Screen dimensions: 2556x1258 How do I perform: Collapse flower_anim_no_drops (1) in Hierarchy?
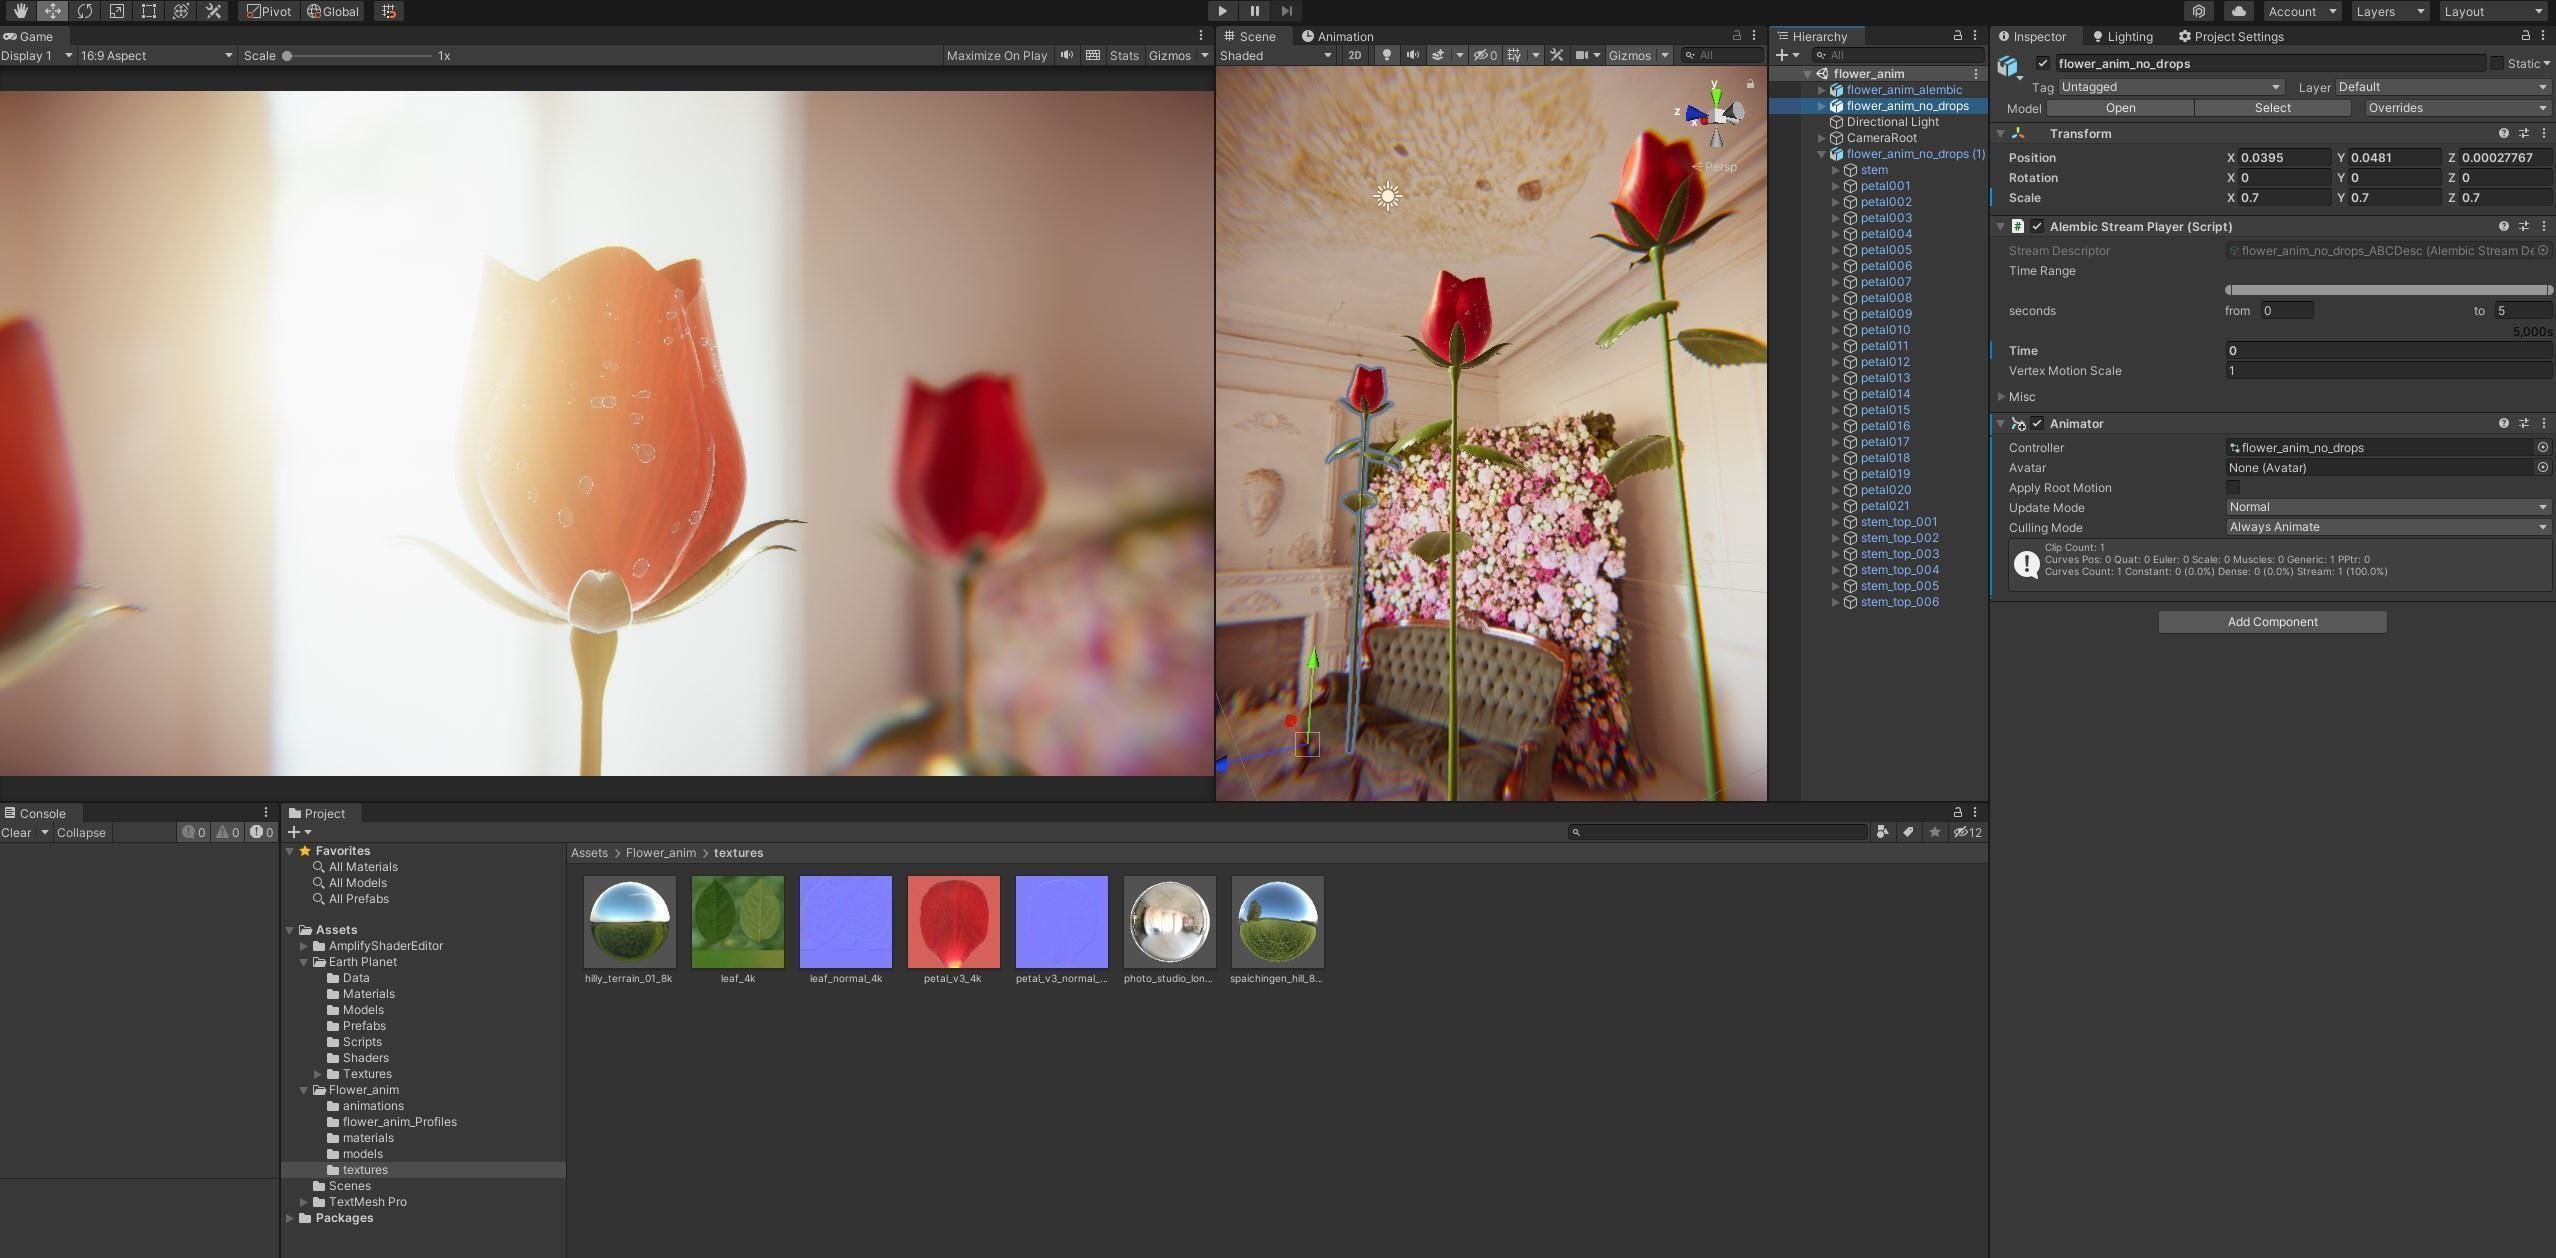click(1821, 154)
